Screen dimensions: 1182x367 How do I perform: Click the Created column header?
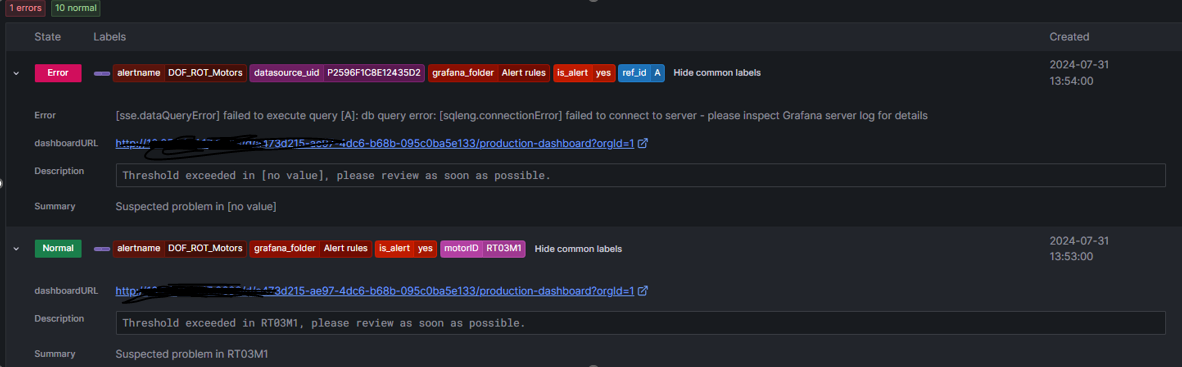click(x=1069, y=37)
